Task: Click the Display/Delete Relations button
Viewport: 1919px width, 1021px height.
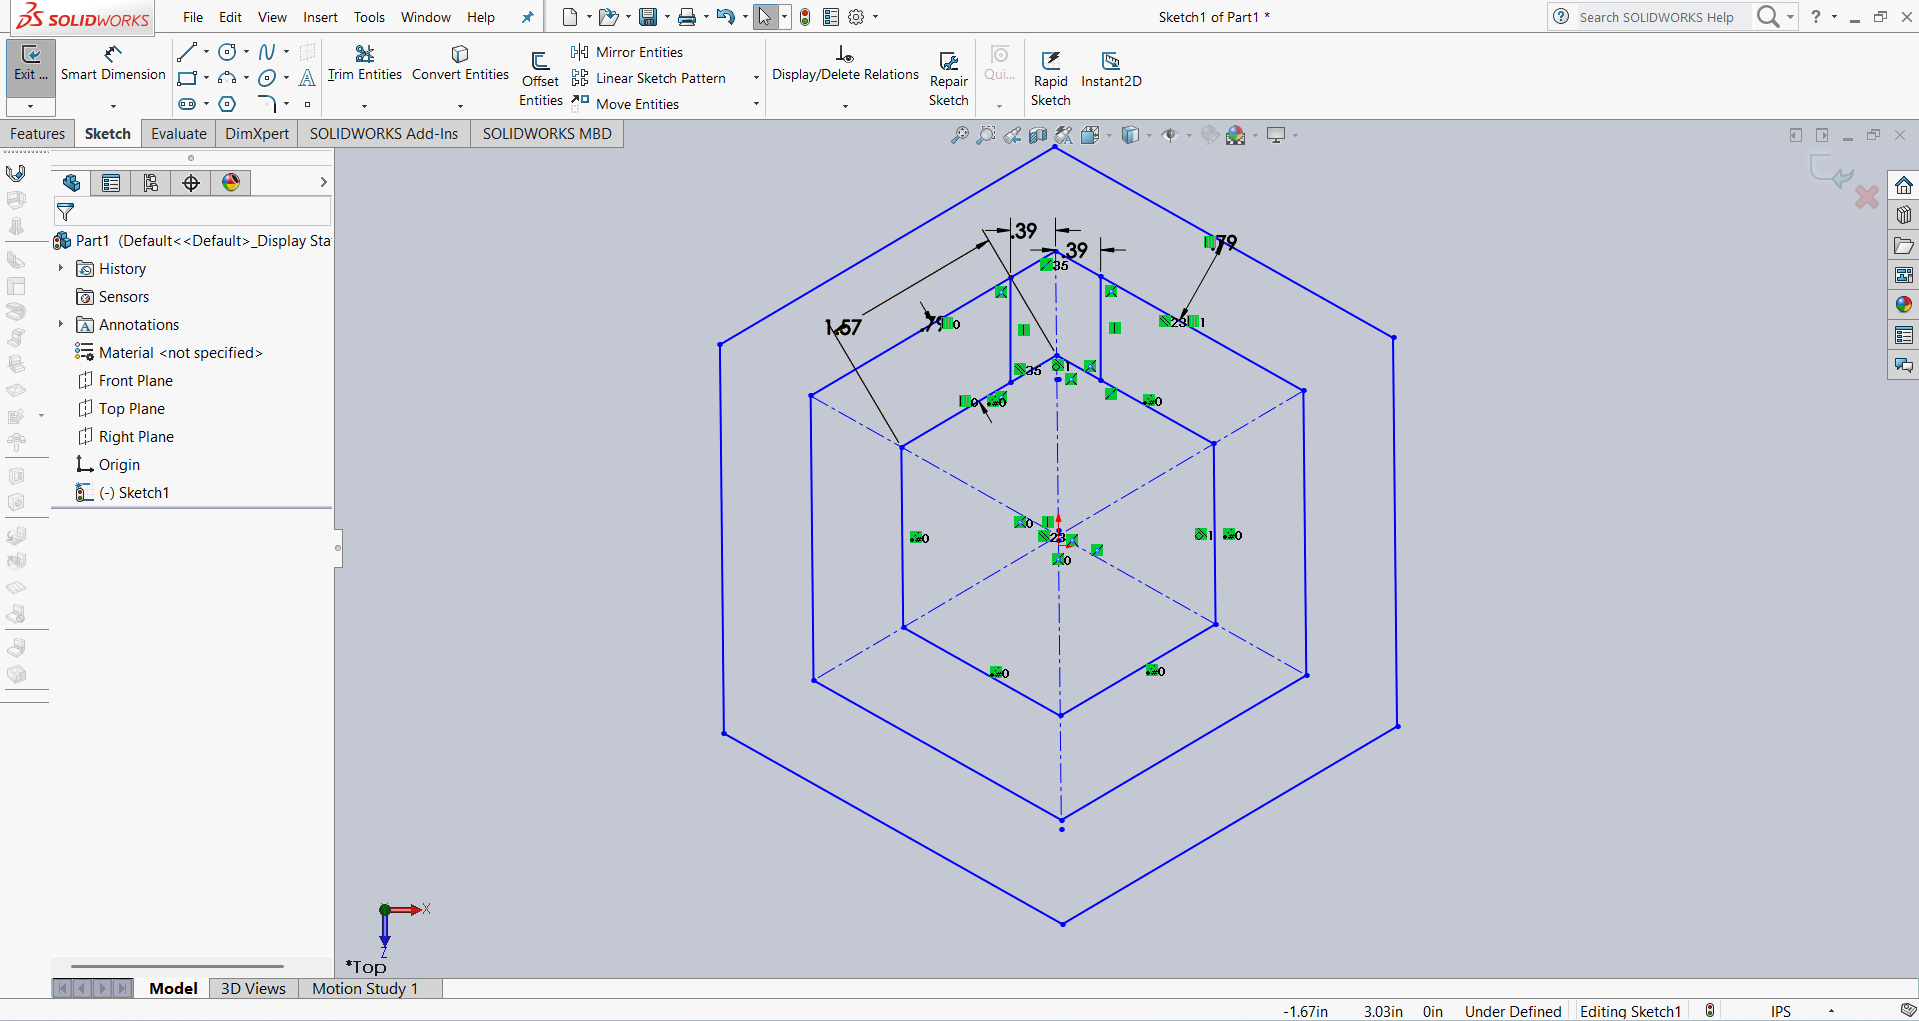Action: coord(845,64)
